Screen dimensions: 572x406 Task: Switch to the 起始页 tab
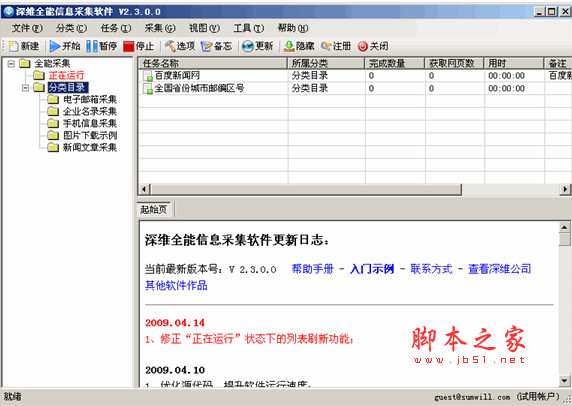[x=154, y=209]
